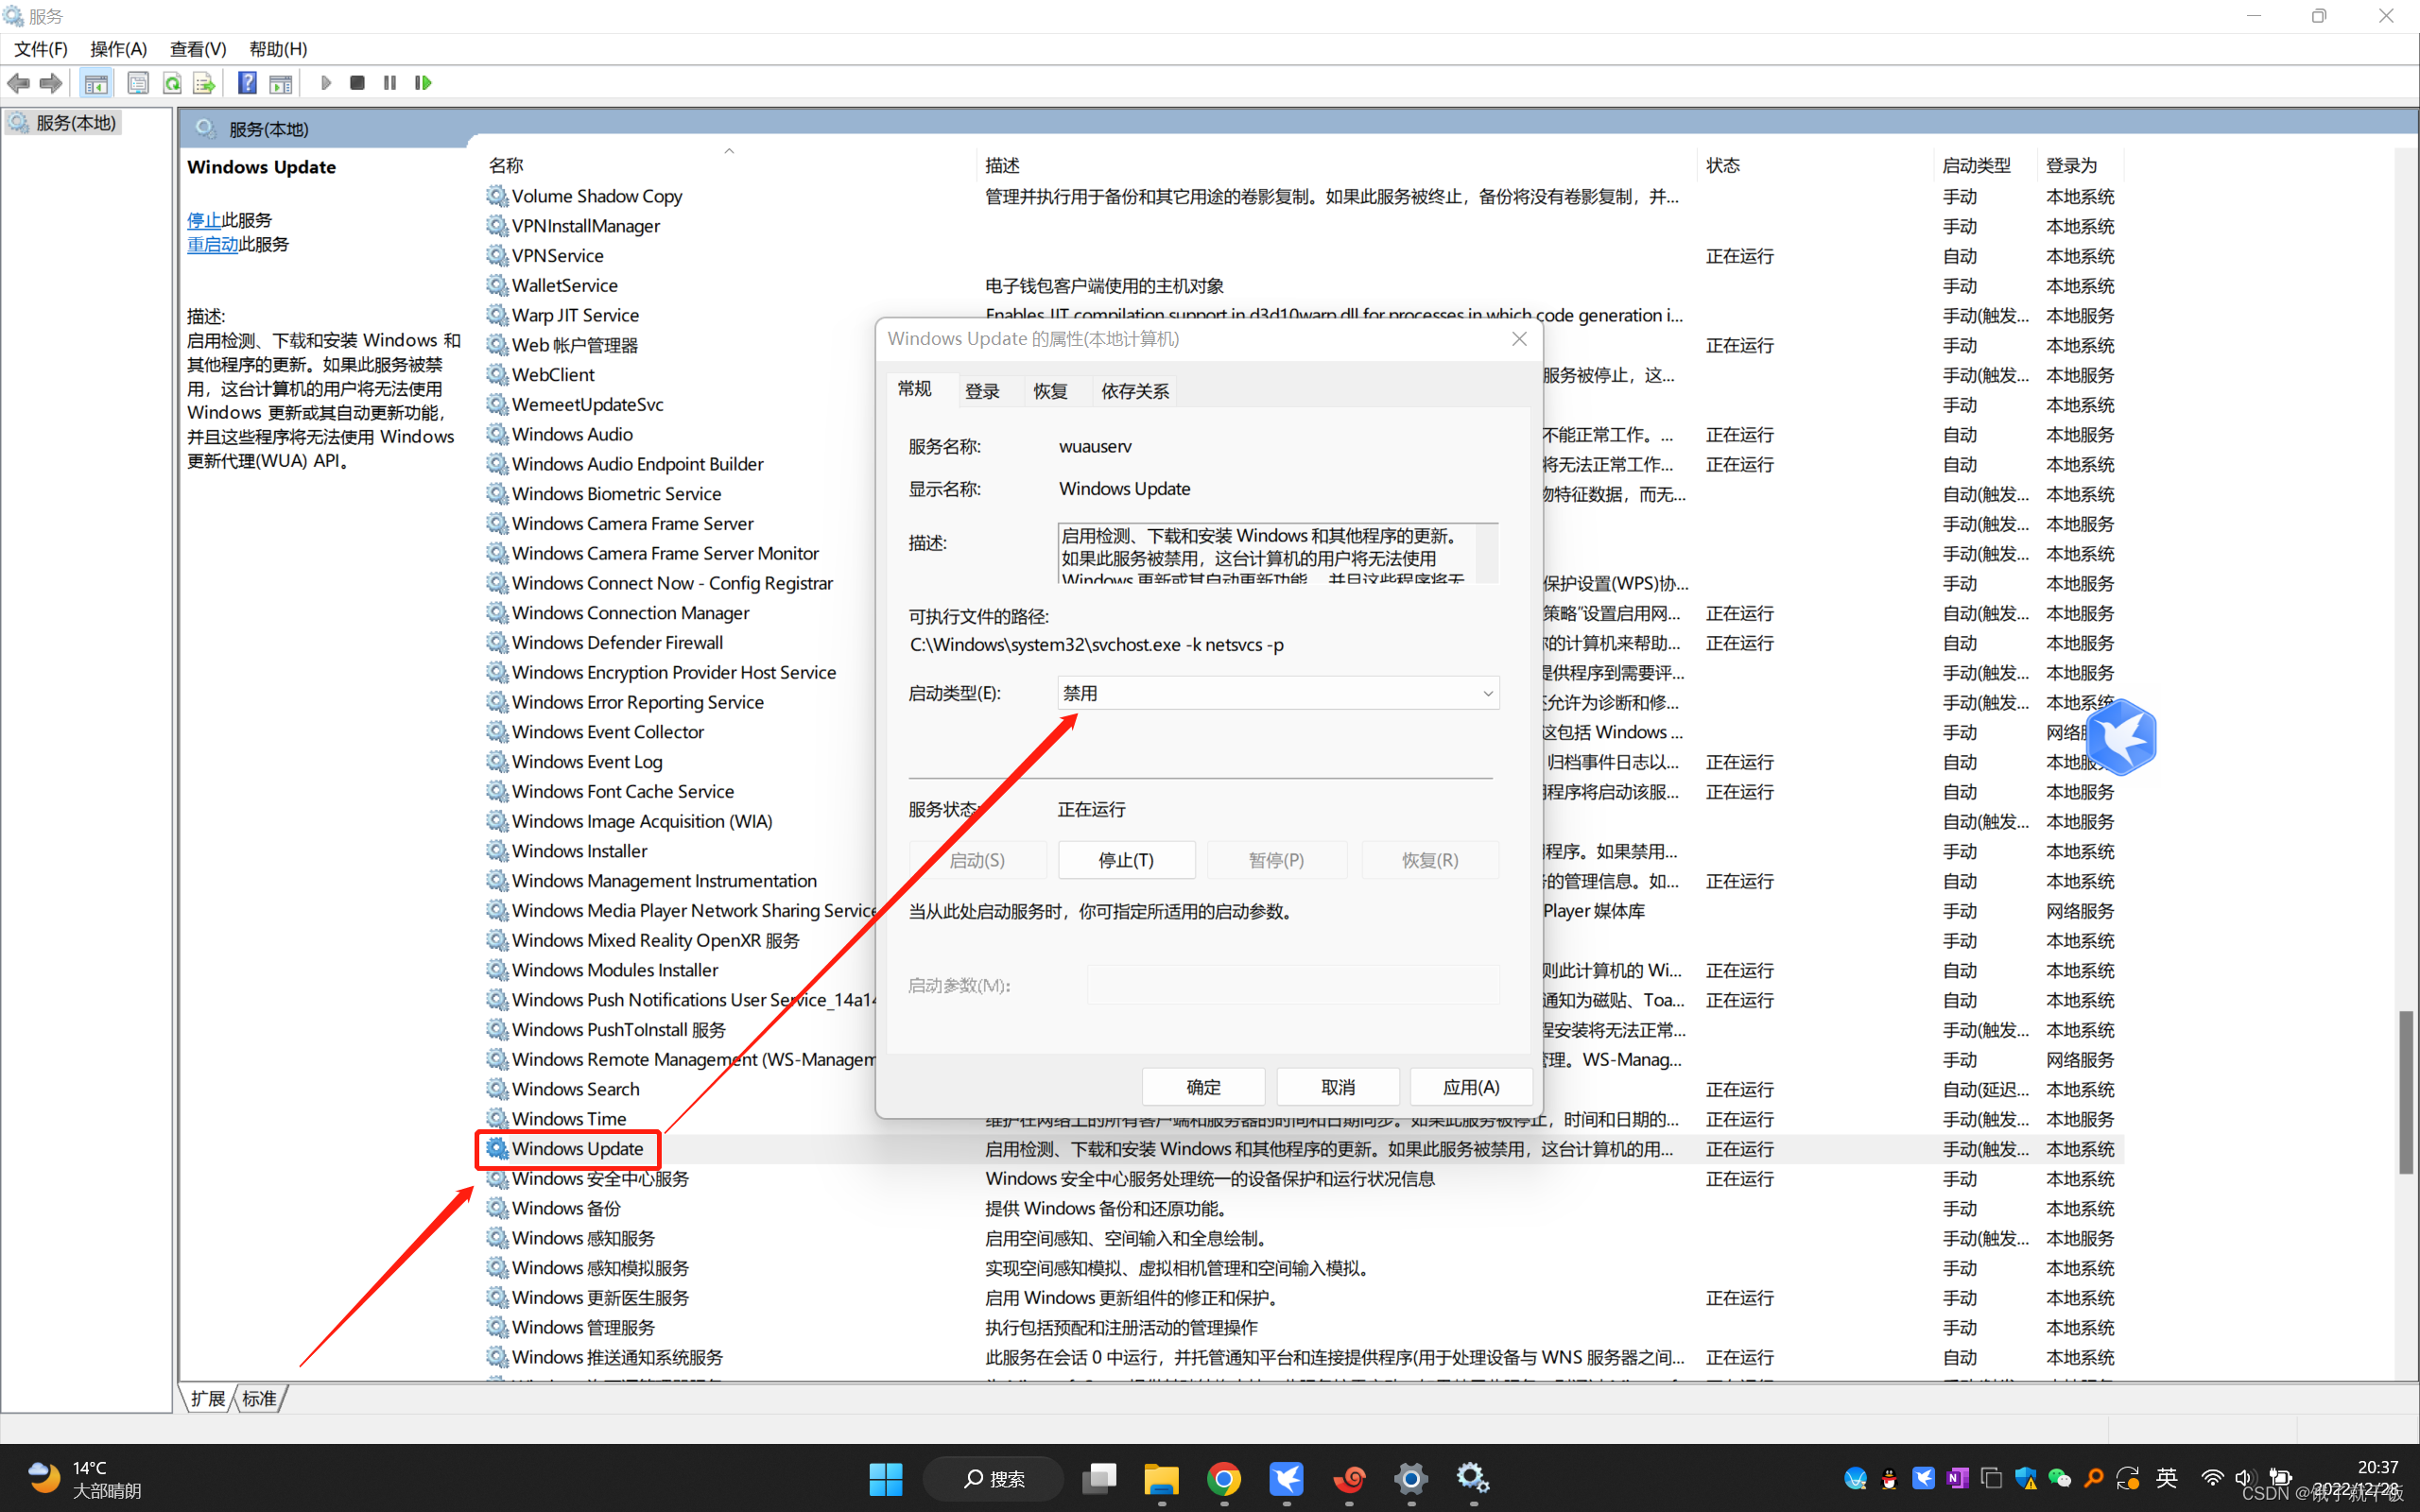This screenshot has width=2420, height=1512.
Task: Open the Settings gear on the taskbar
Action: 1411,1478
